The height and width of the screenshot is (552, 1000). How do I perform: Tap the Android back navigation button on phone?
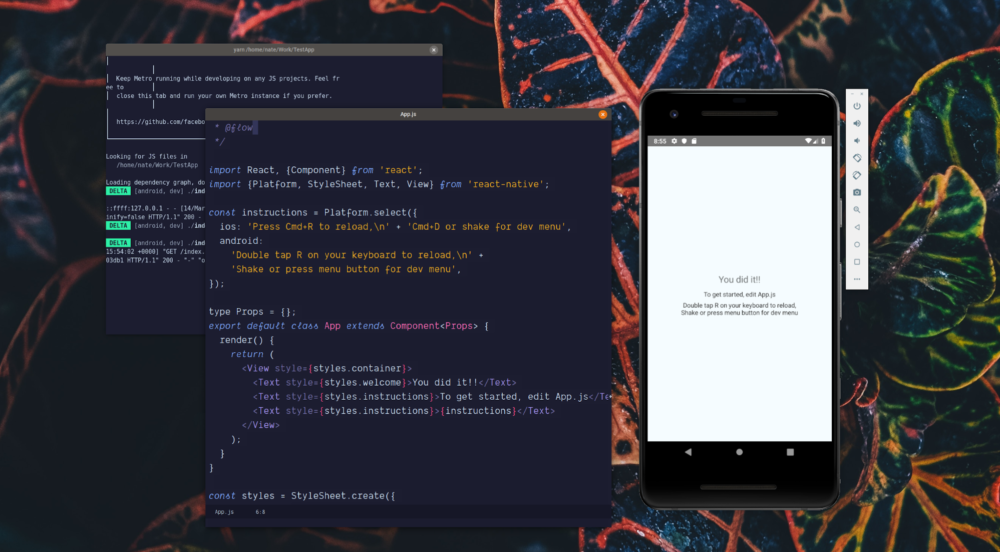coord(688,452)
